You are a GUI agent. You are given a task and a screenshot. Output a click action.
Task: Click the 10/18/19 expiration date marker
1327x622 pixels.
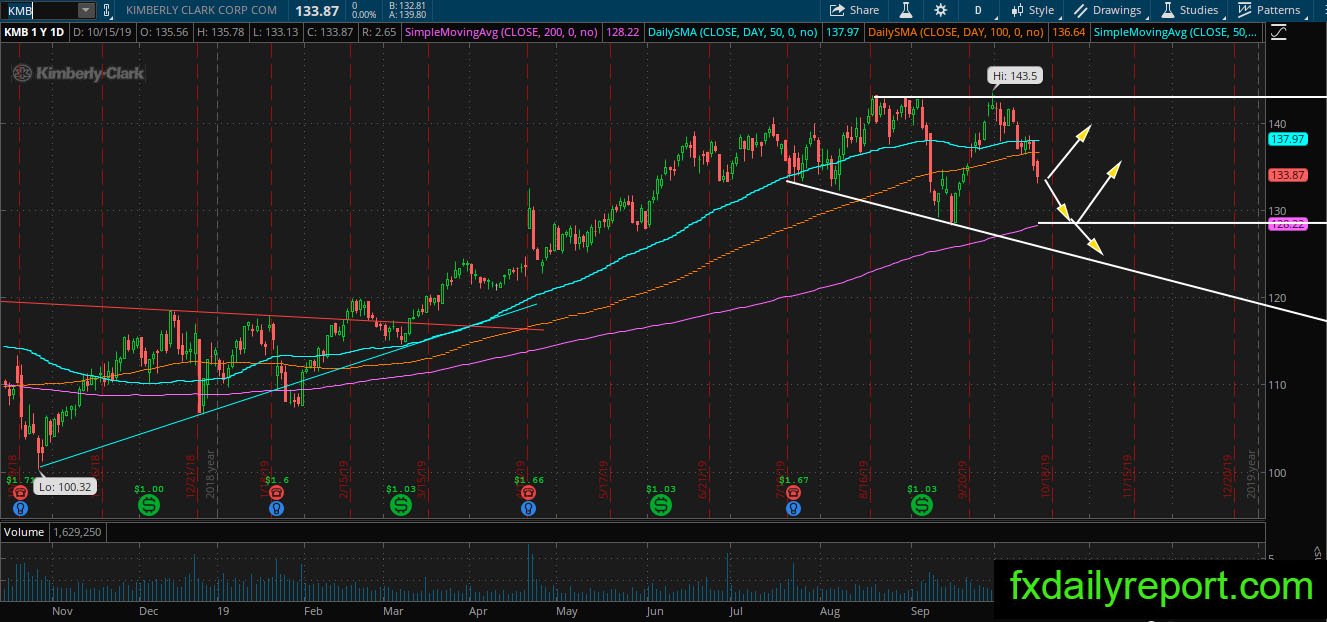coord(1048,478)
